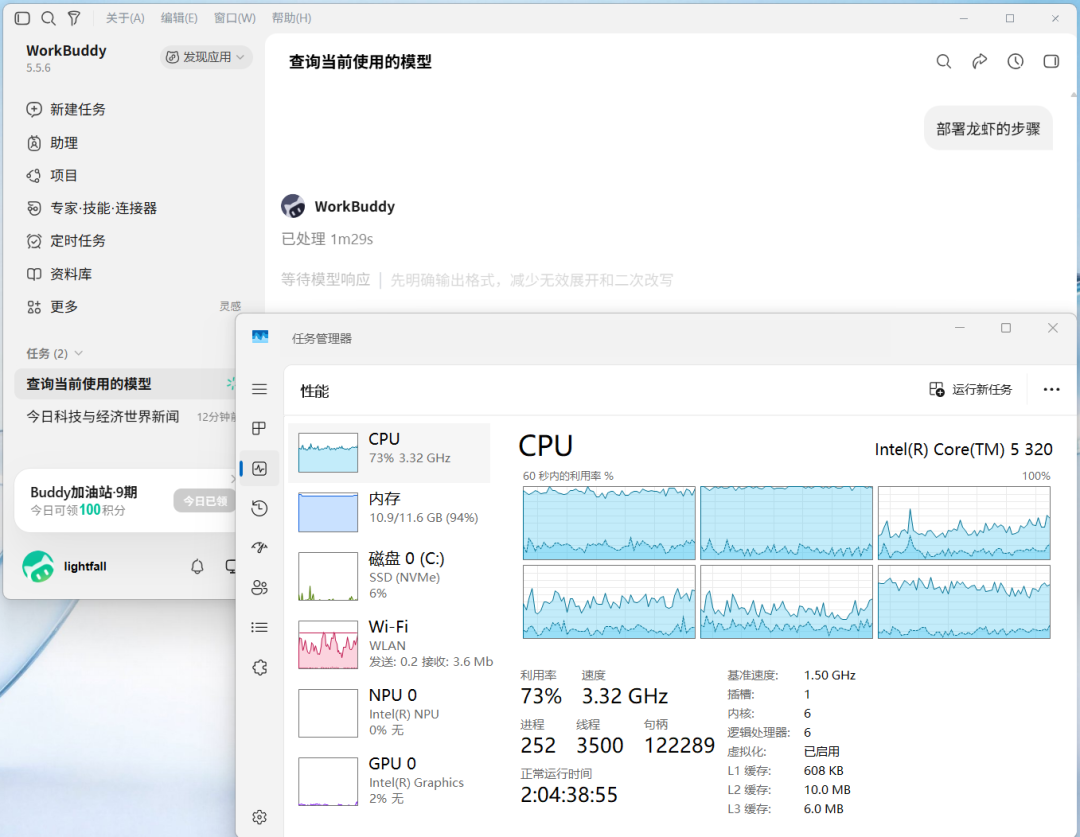Viewport: 1080px width, 837px height.
Task: Open the 编辑(E) menu
Action: click(x=179, y=19)
